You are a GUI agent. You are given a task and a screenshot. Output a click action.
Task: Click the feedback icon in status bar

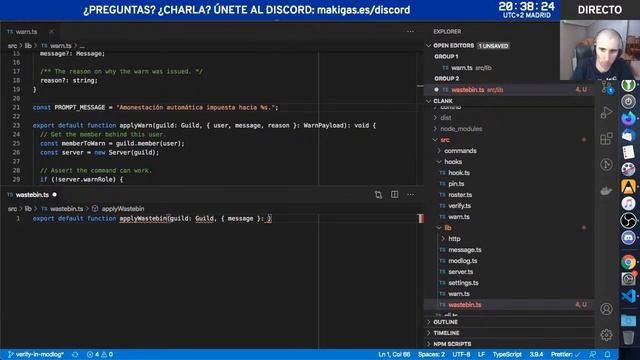(592, 355)
